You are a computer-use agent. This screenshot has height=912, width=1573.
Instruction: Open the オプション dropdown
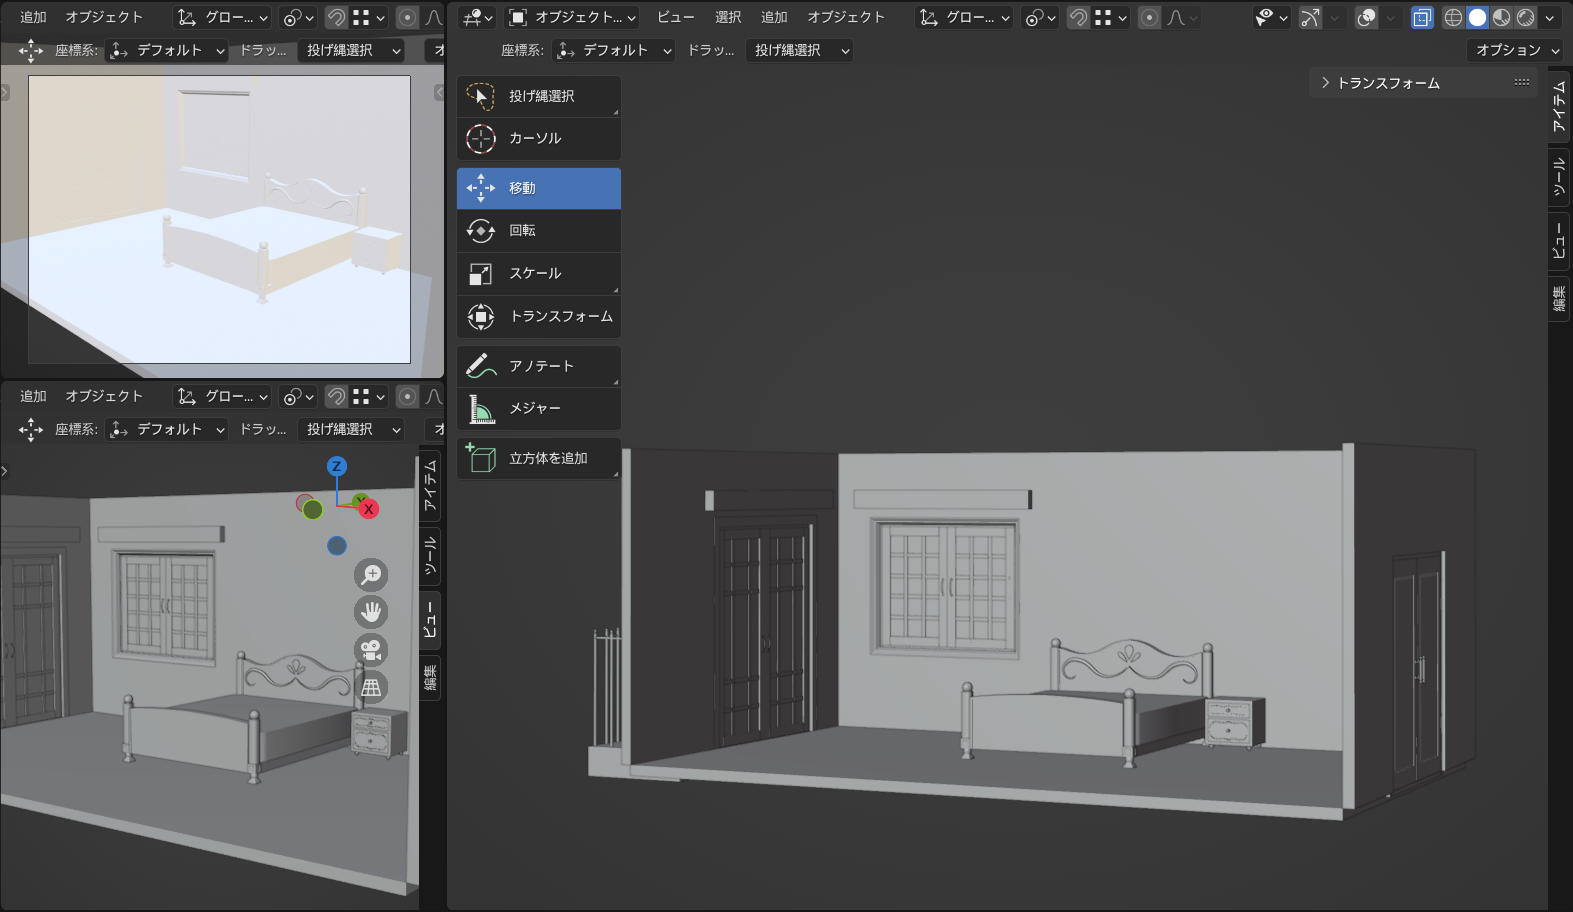click(1517, 50)
